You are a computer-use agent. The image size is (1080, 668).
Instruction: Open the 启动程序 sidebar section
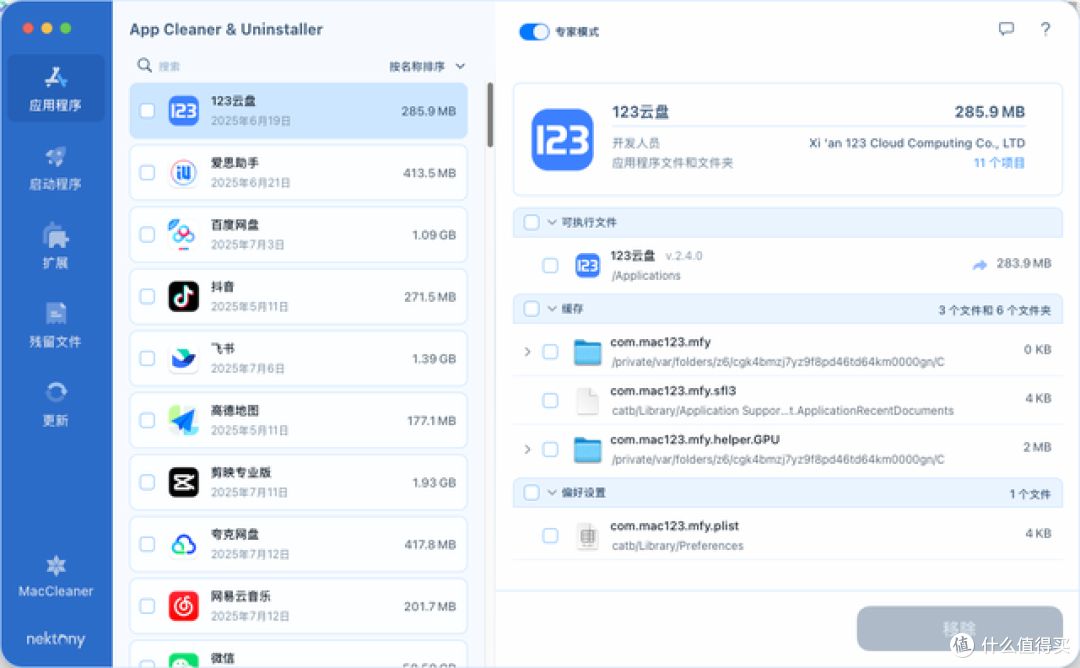point(56,168)
